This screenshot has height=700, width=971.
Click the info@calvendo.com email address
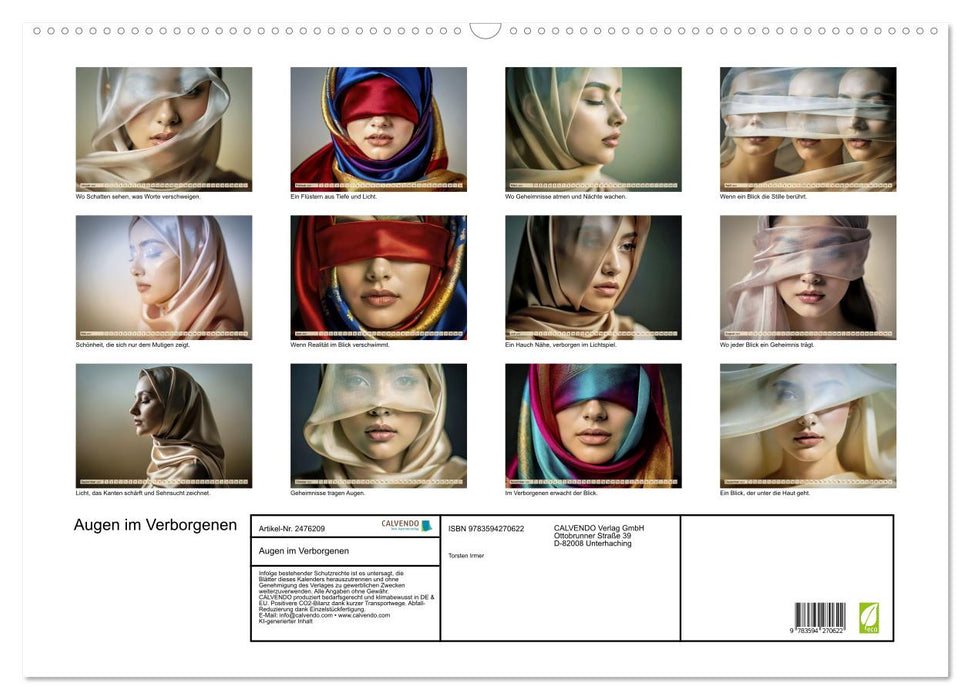point(306,615)
